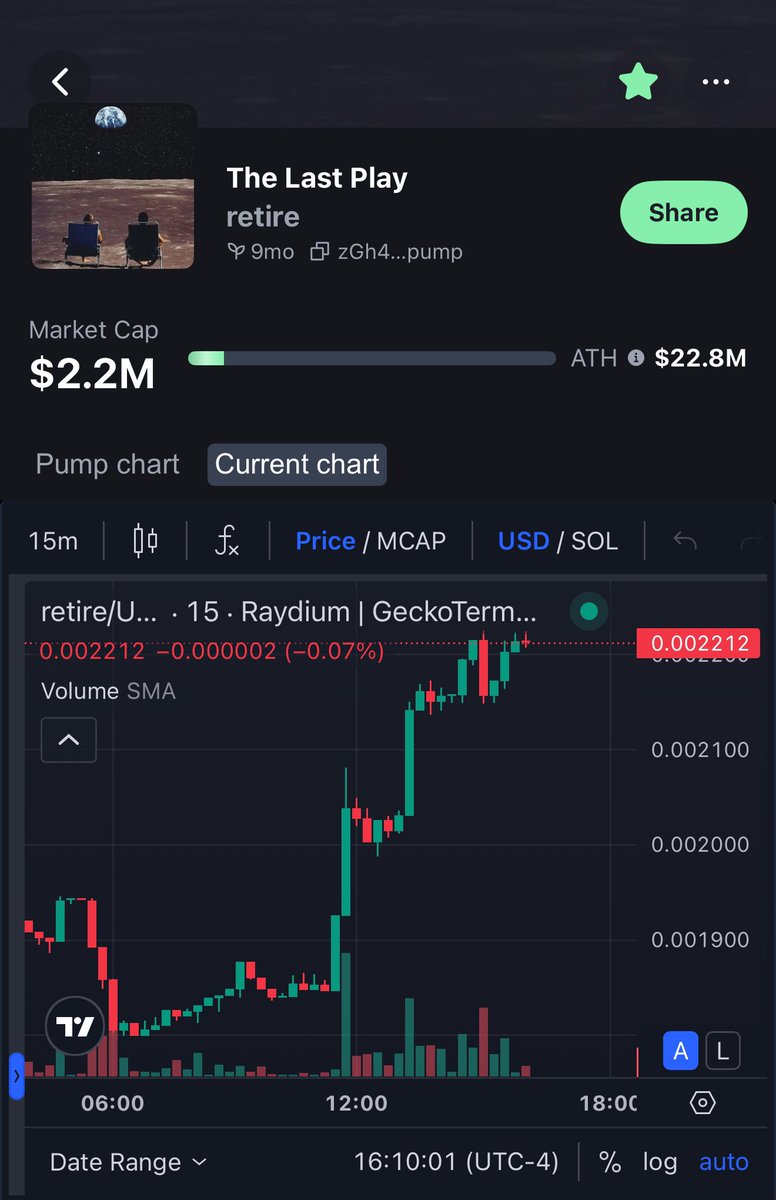Image resolution: width=776 pixels, height=1200 pixels.
Task: Toggle the A auto scale button
Action: click(x=681, y=1051)
